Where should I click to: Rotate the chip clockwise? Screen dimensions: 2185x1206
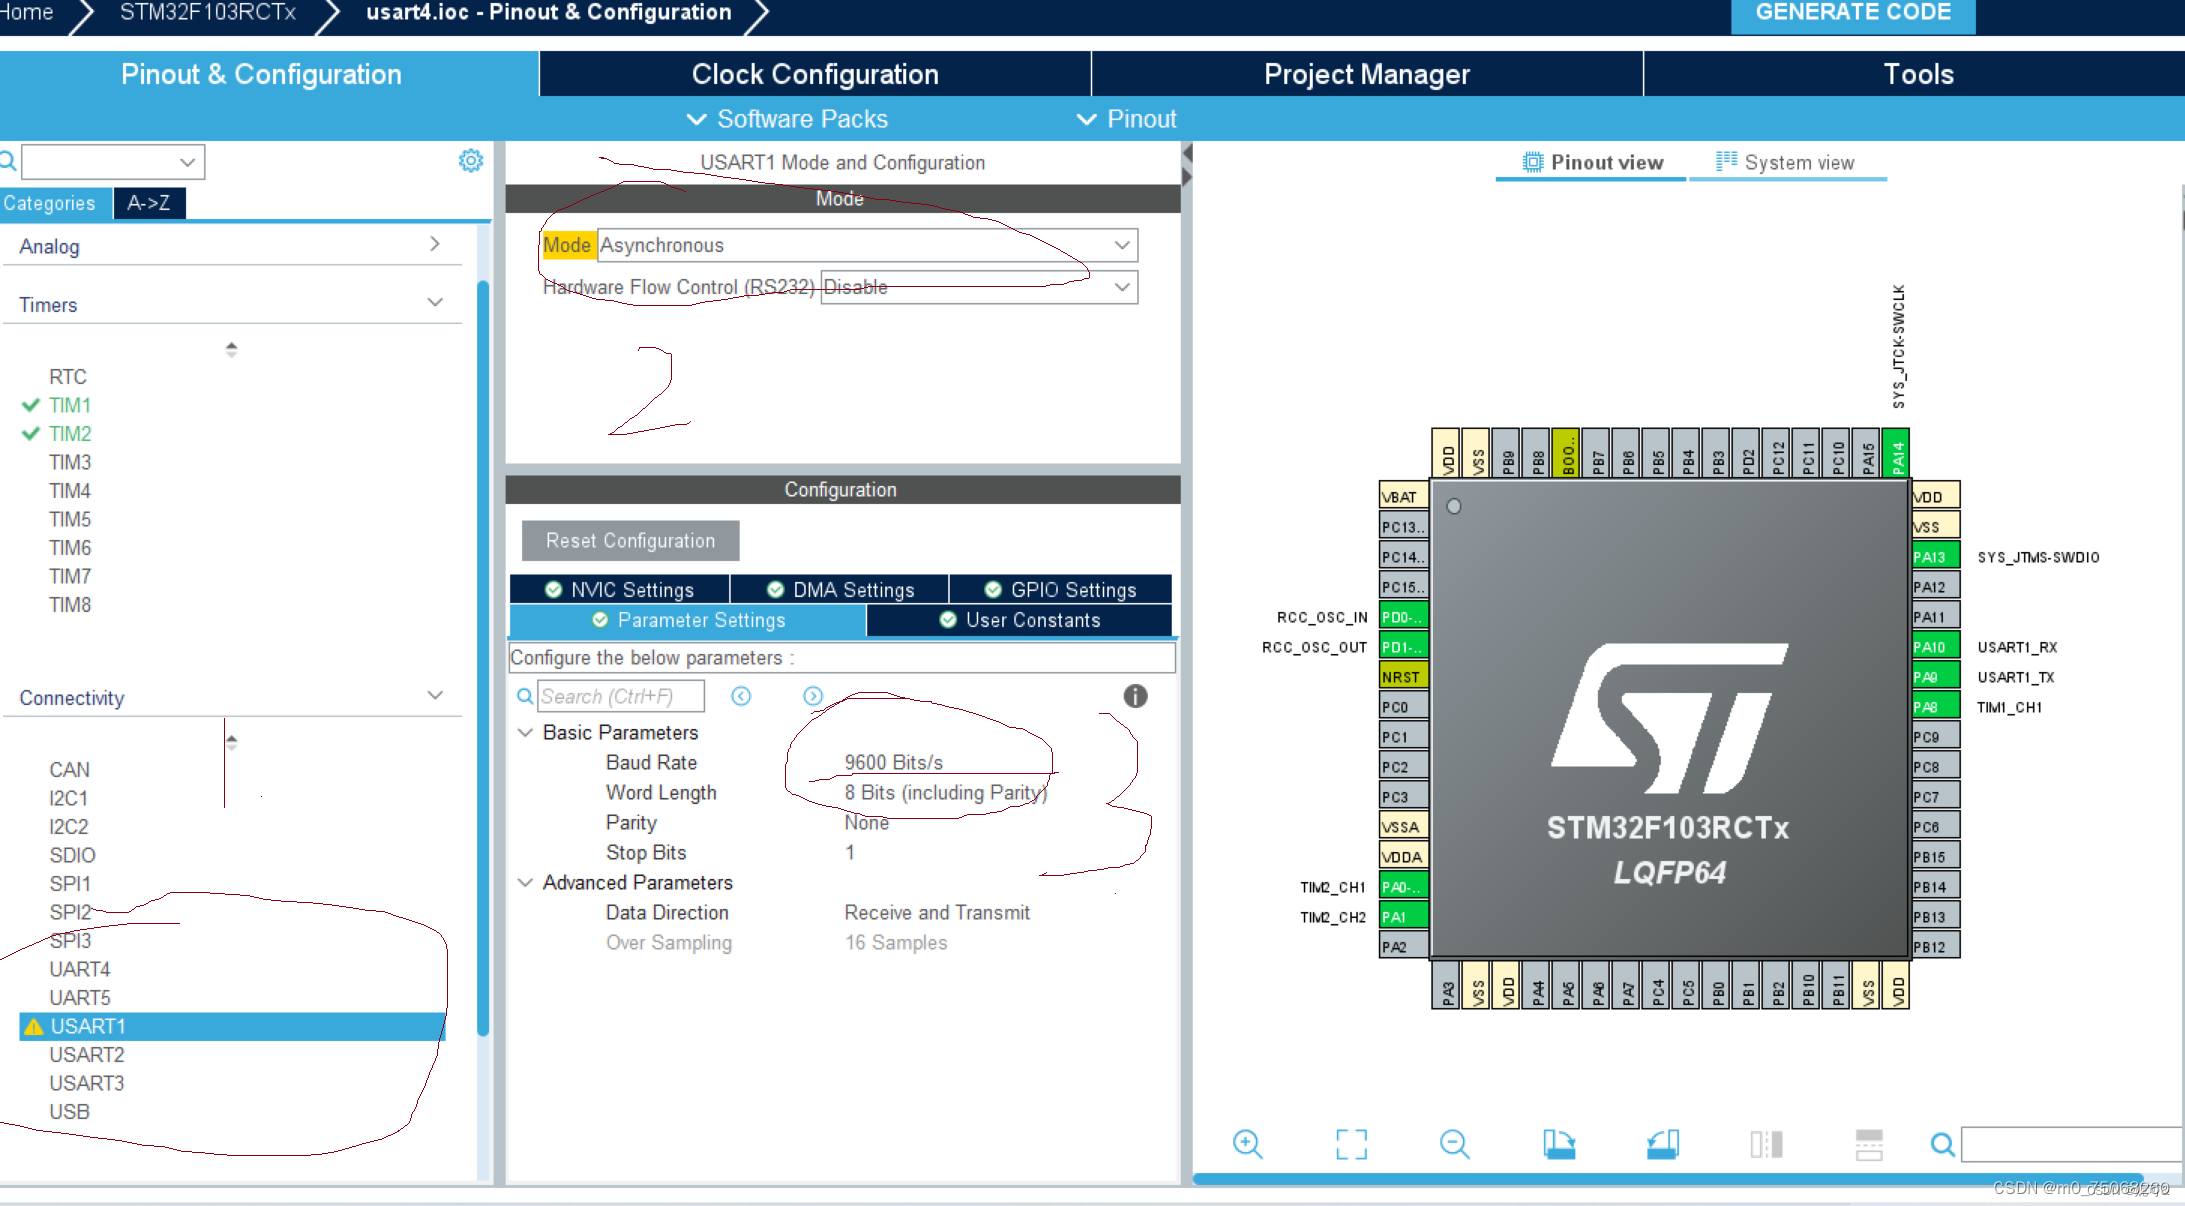pyautogui.click(x=1561, y=1144)
